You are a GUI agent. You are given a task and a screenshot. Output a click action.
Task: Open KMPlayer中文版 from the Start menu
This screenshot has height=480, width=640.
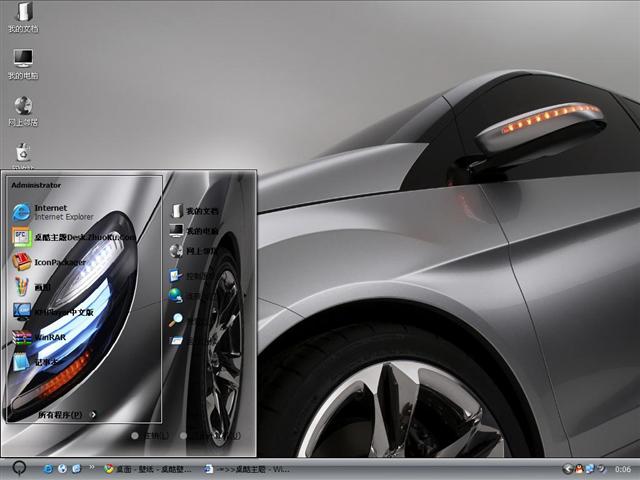point(53,312)
